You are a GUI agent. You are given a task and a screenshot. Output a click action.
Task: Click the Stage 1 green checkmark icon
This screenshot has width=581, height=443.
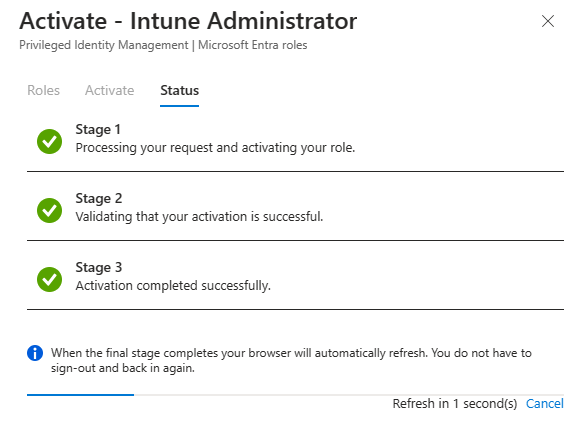[49, 141]
